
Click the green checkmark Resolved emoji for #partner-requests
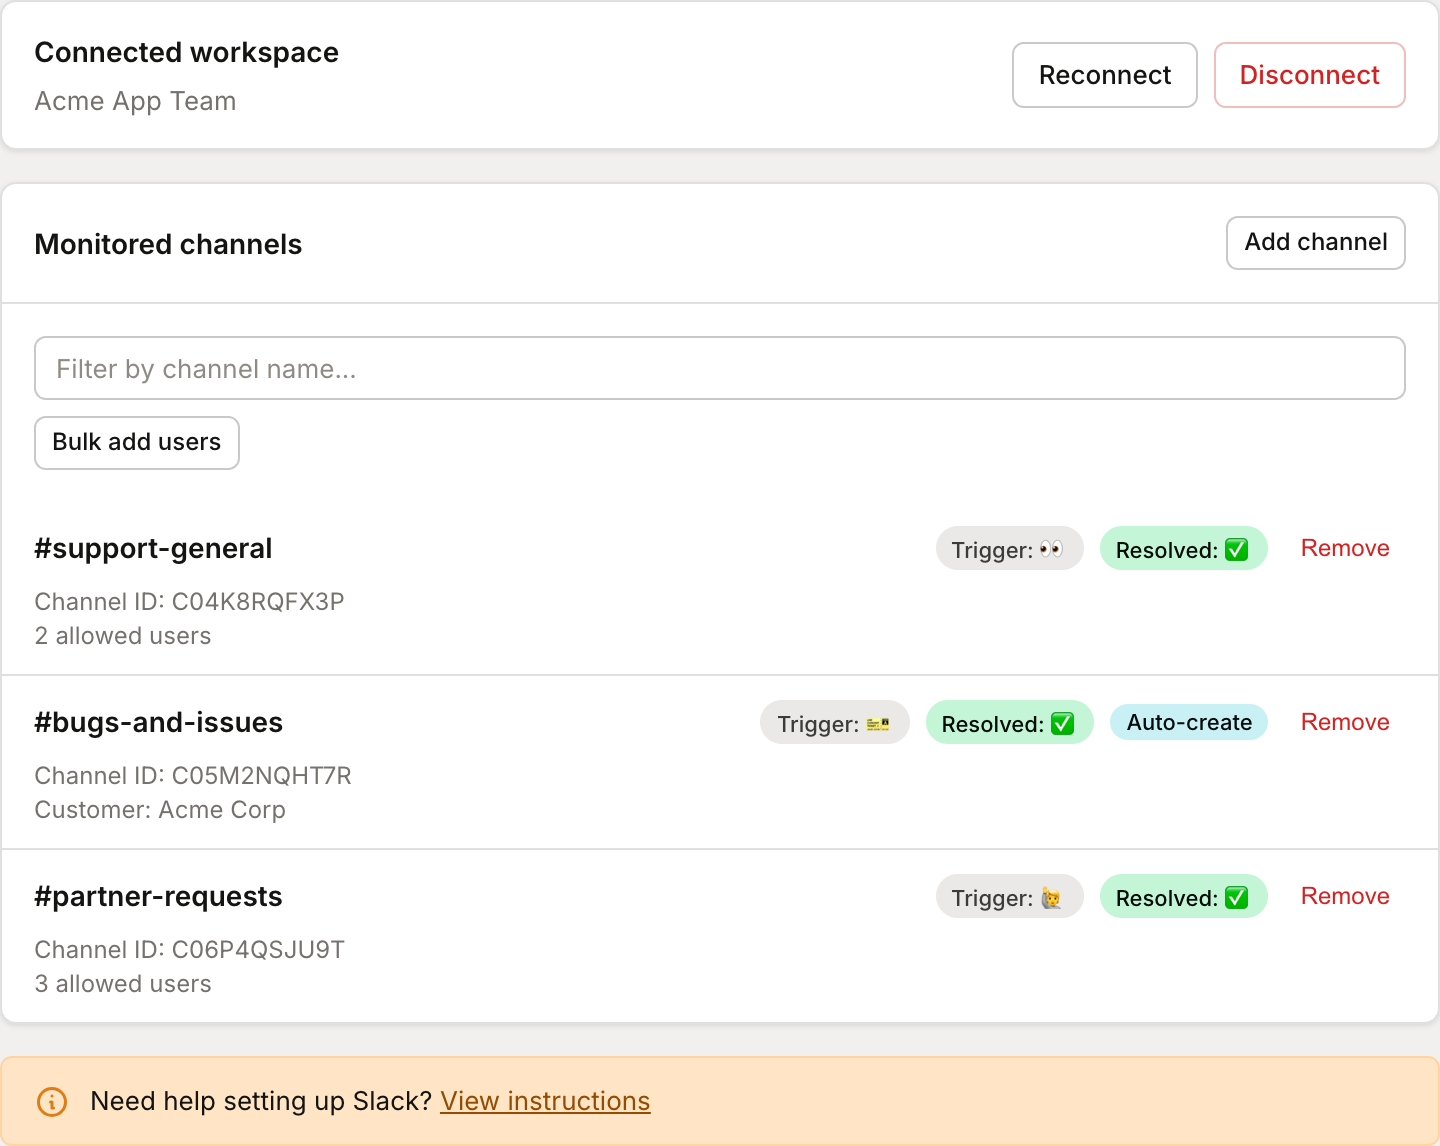(1237, 898)
